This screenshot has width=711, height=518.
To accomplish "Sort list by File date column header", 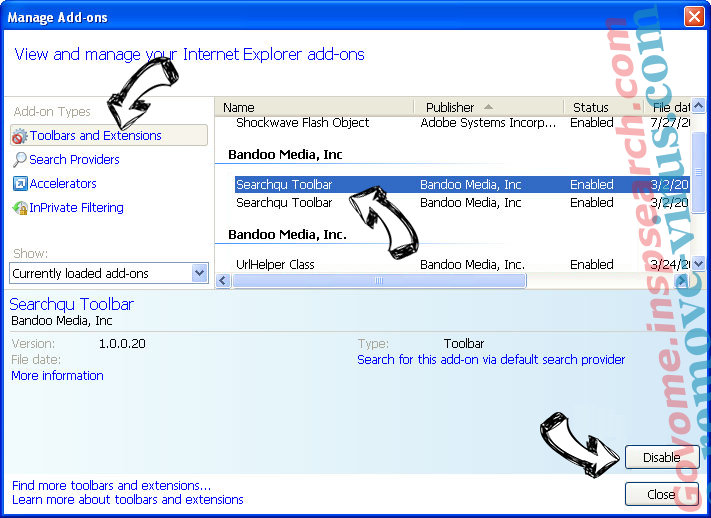I will click(x=667, y=107).
